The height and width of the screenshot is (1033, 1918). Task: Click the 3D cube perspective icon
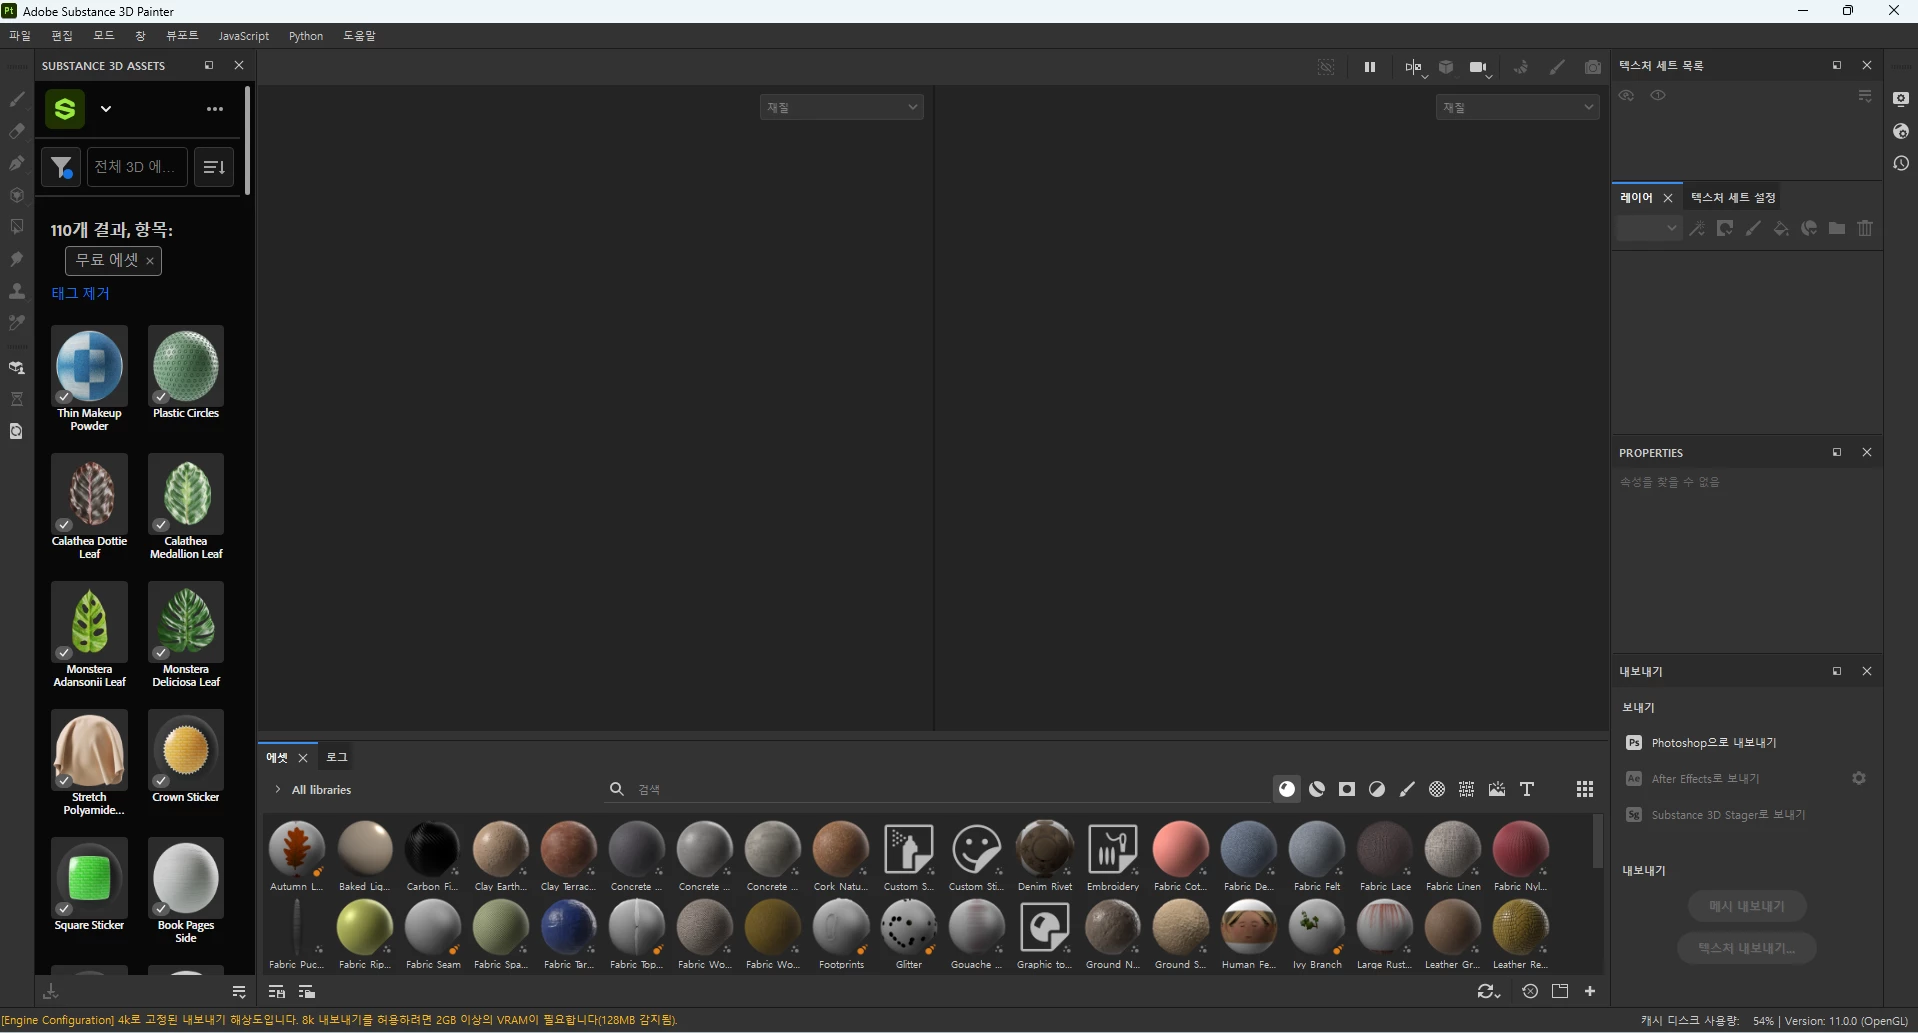click(1446, 67)
